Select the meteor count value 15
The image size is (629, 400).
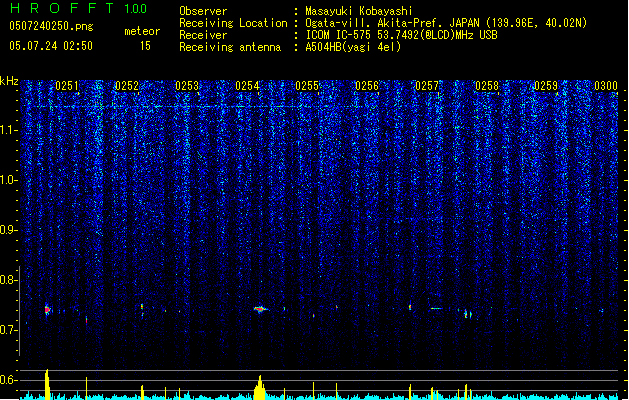coord(145,46)
